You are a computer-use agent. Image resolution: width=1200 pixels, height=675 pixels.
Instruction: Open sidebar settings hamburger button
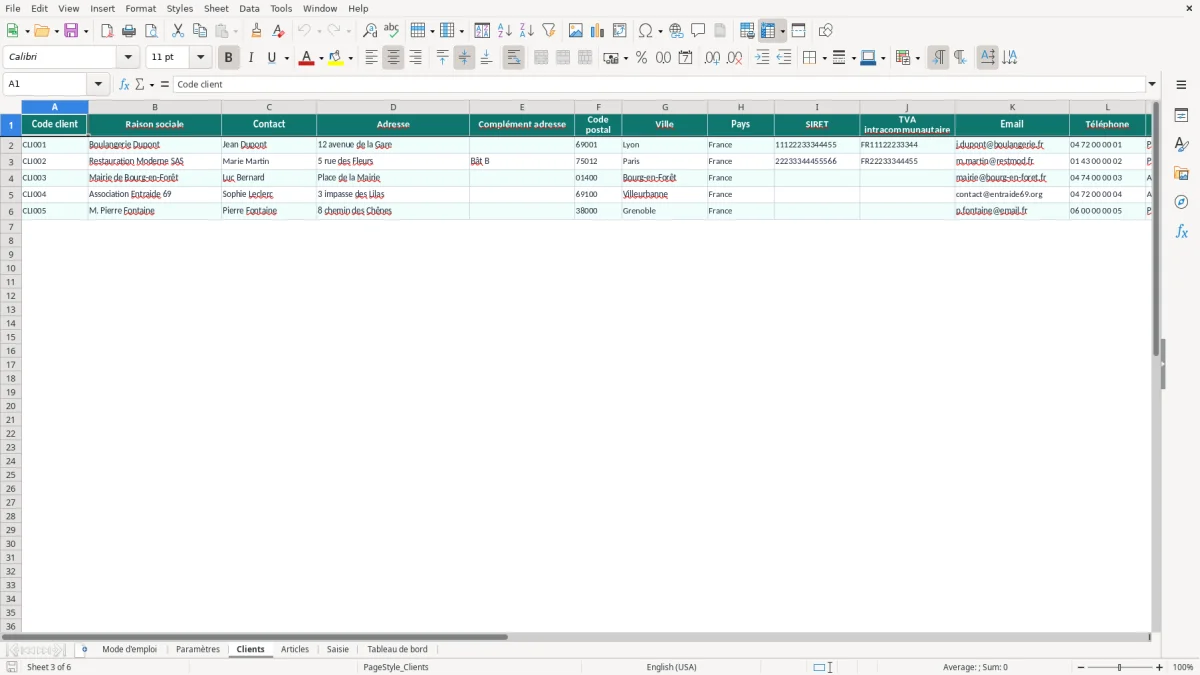tap(1181, 85)
